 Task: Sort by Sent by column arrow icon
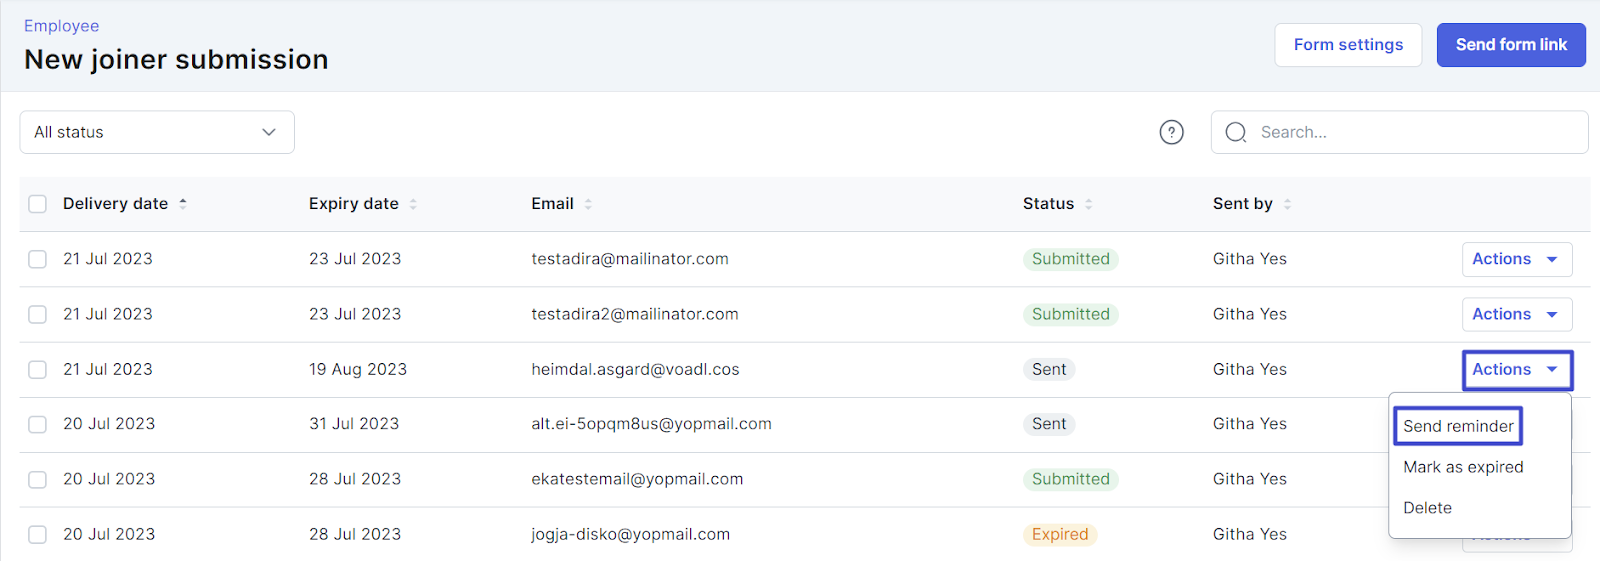pyautogui.click(x=1288, y=204)
